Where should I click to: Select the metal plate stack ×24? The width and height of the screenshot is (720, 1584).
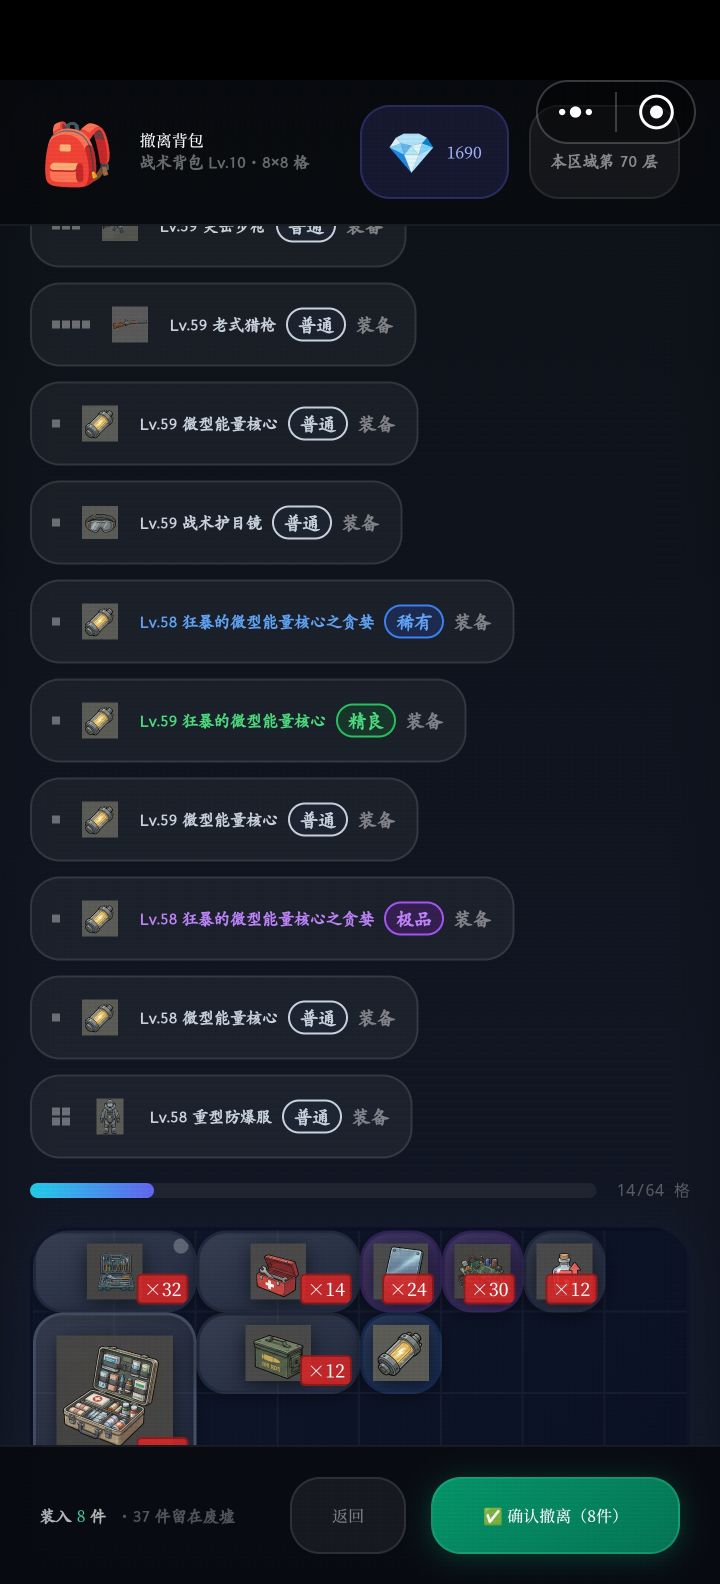pos(401,1271)
